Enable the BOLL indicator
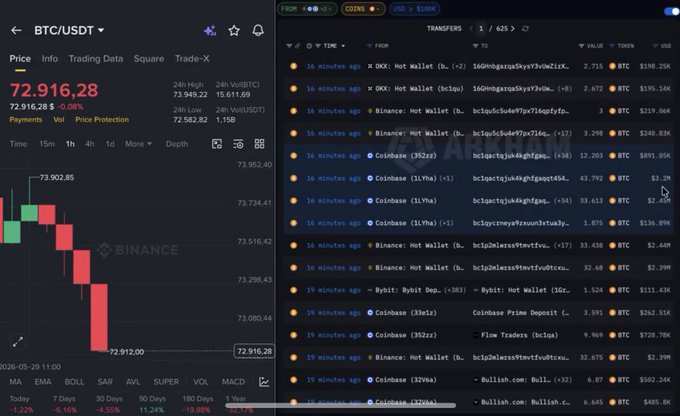680x416 pixels. pos(75,382)
